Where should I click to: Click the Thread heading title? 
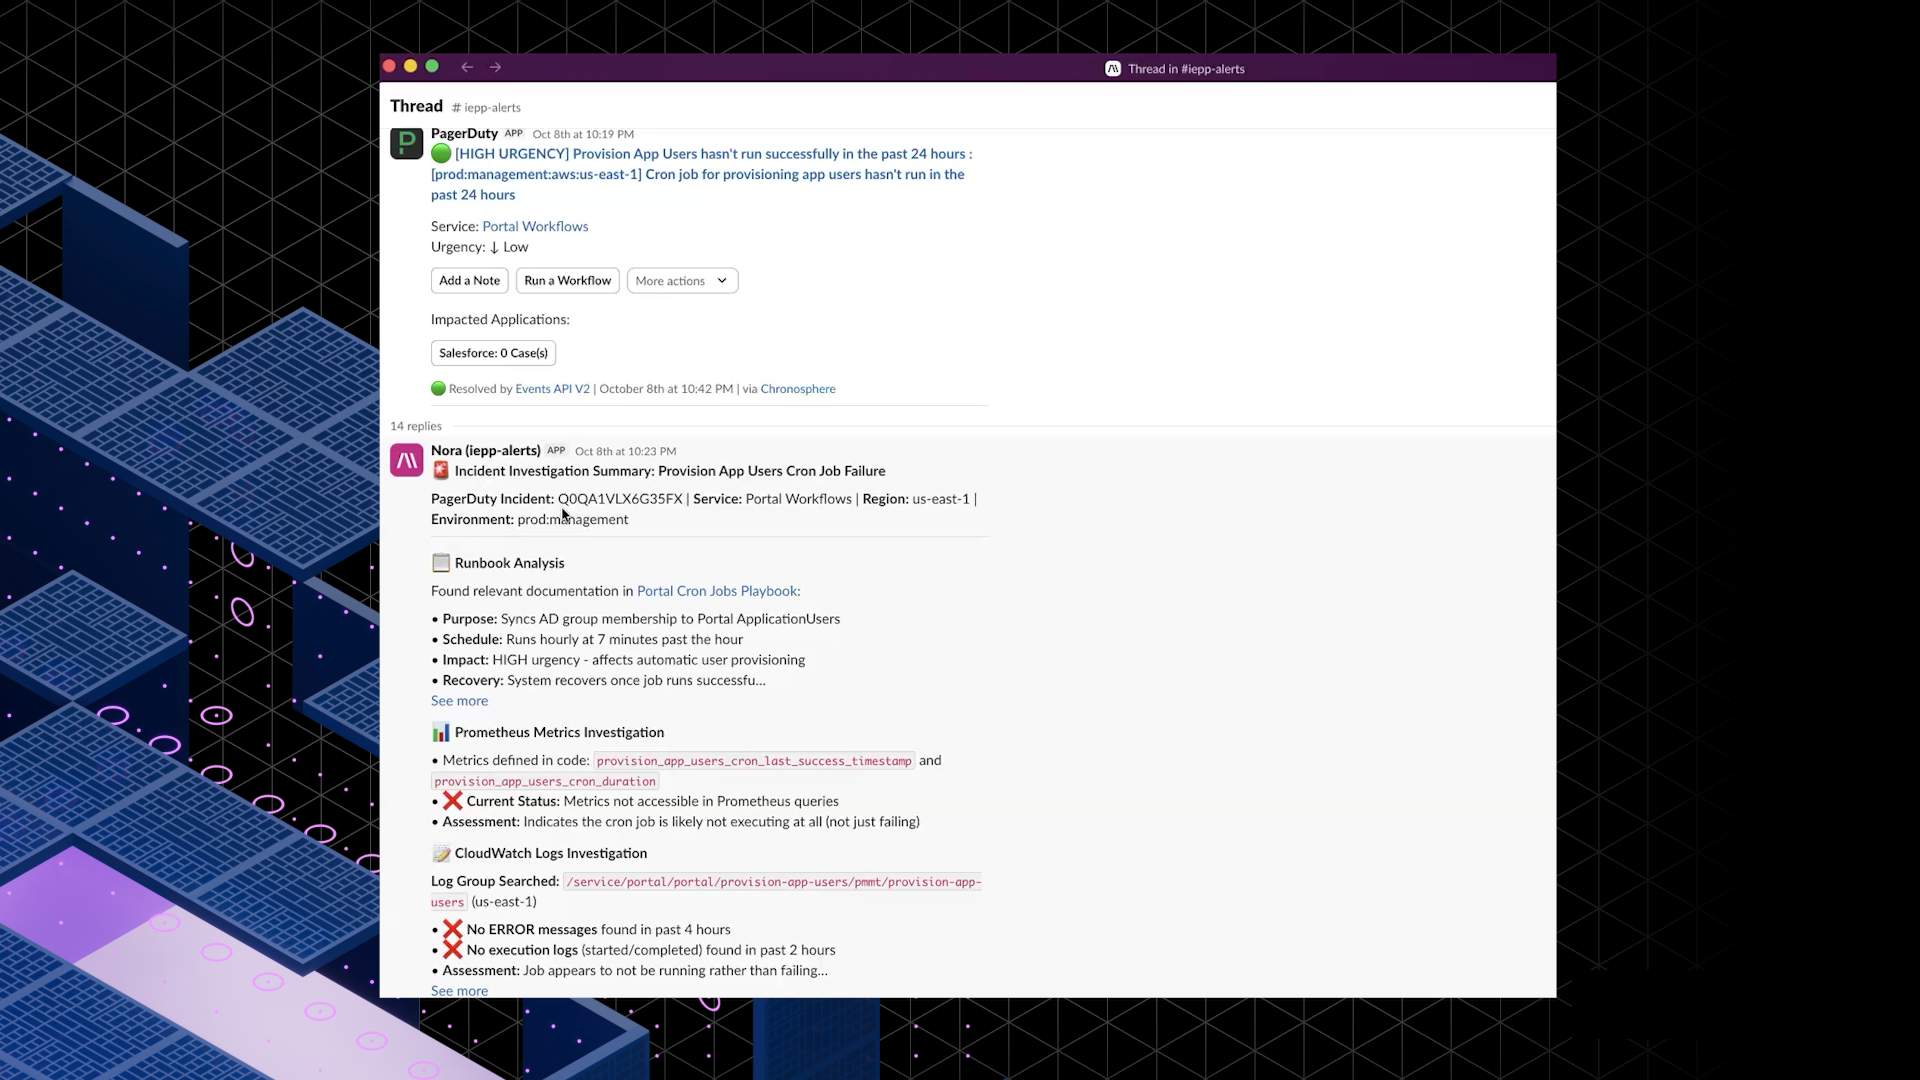point(416,106)
